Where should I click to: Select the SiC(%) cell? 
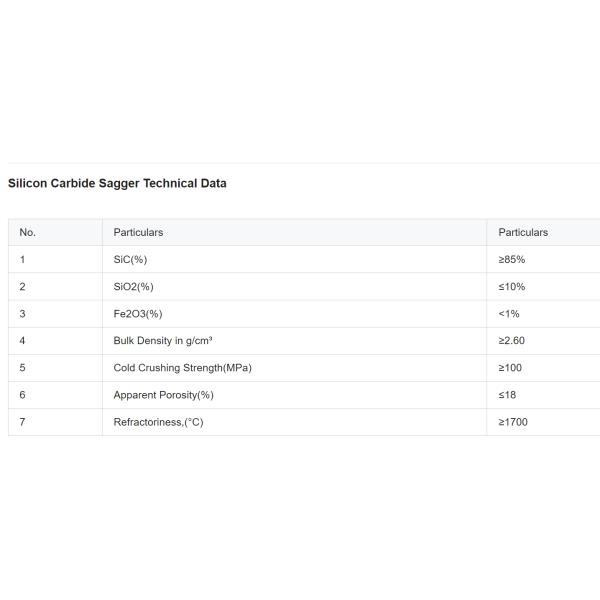[x=130, y=259]
